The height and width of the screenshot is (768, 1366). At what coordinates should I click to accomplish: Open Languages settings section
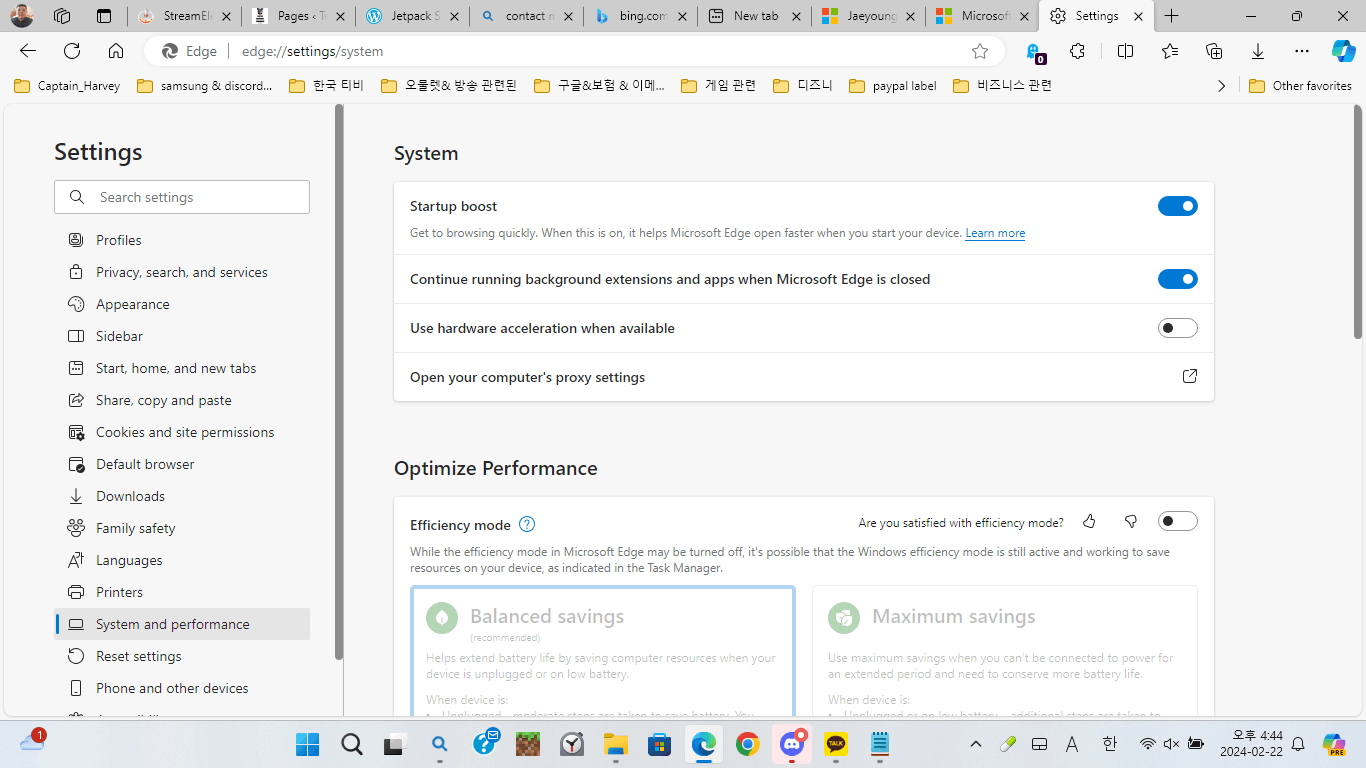pos(182,560)
